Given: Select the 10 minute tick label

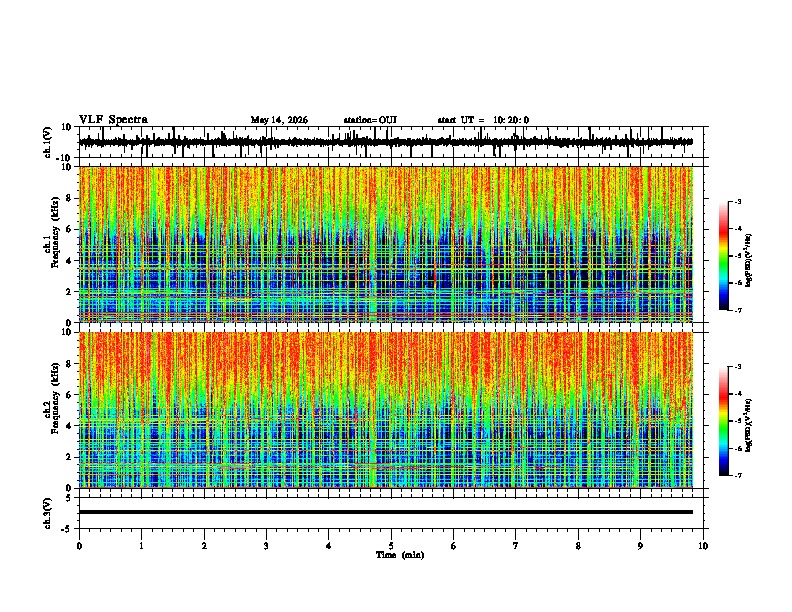Looking at the screenshot, I should click(x=703, y=546).
